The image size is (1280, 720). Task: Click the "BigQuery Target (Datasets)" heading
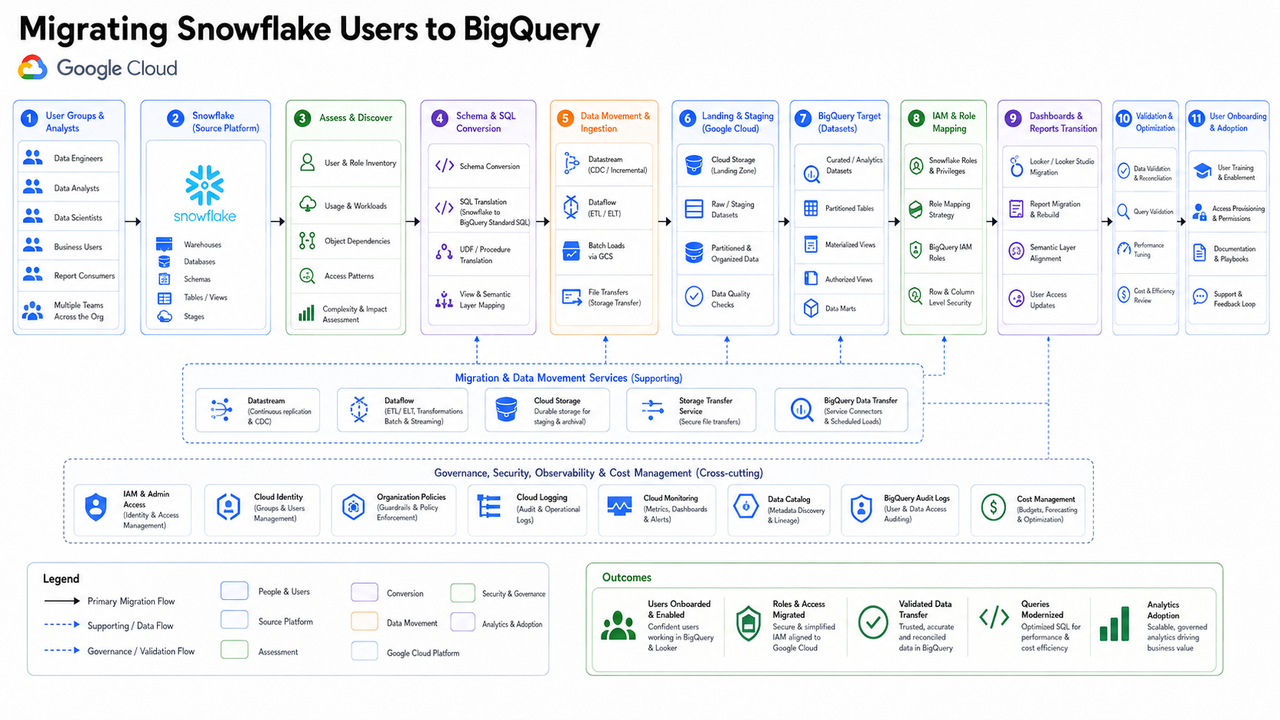click(849, 122)
